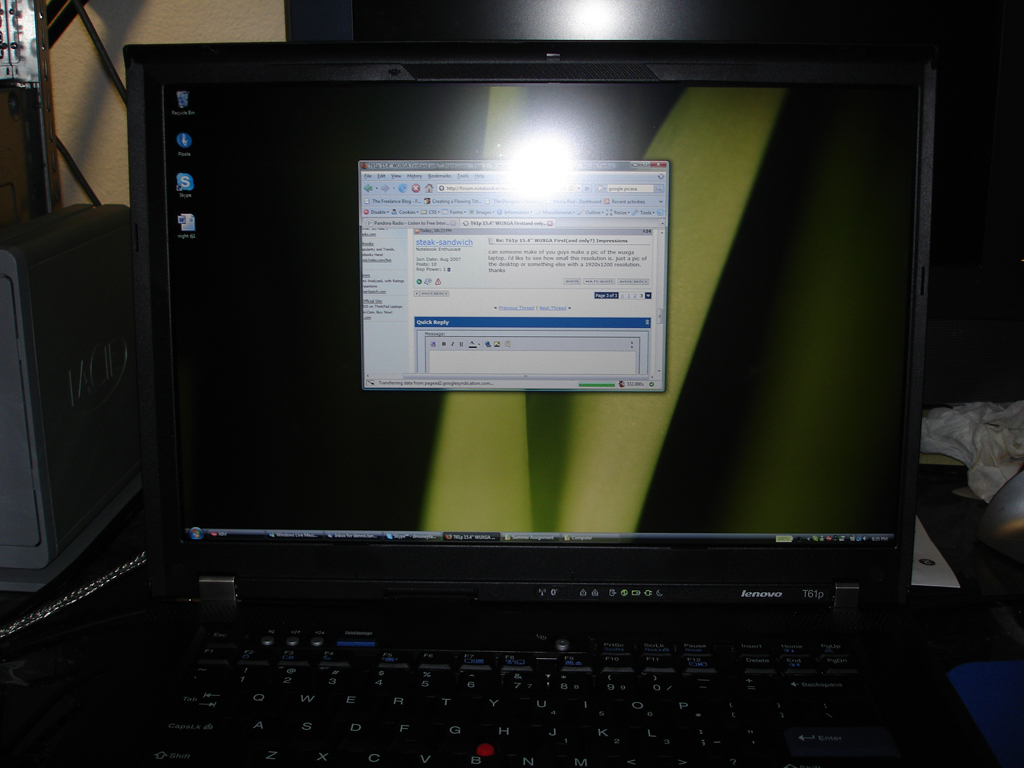Viewport: 1024px width, 768px height.
Task: Open the View menu
Action: coord(396,176)
